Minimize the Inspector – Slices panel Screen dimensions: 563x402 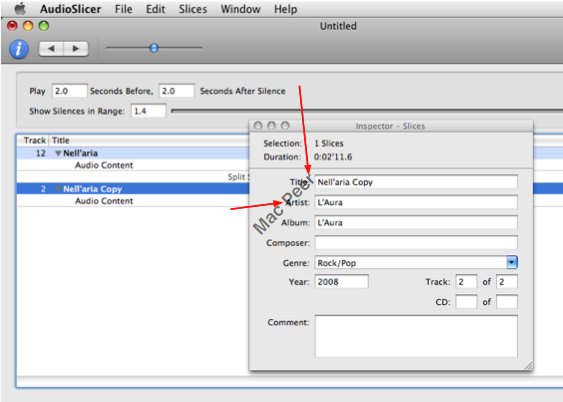point(271,126)
